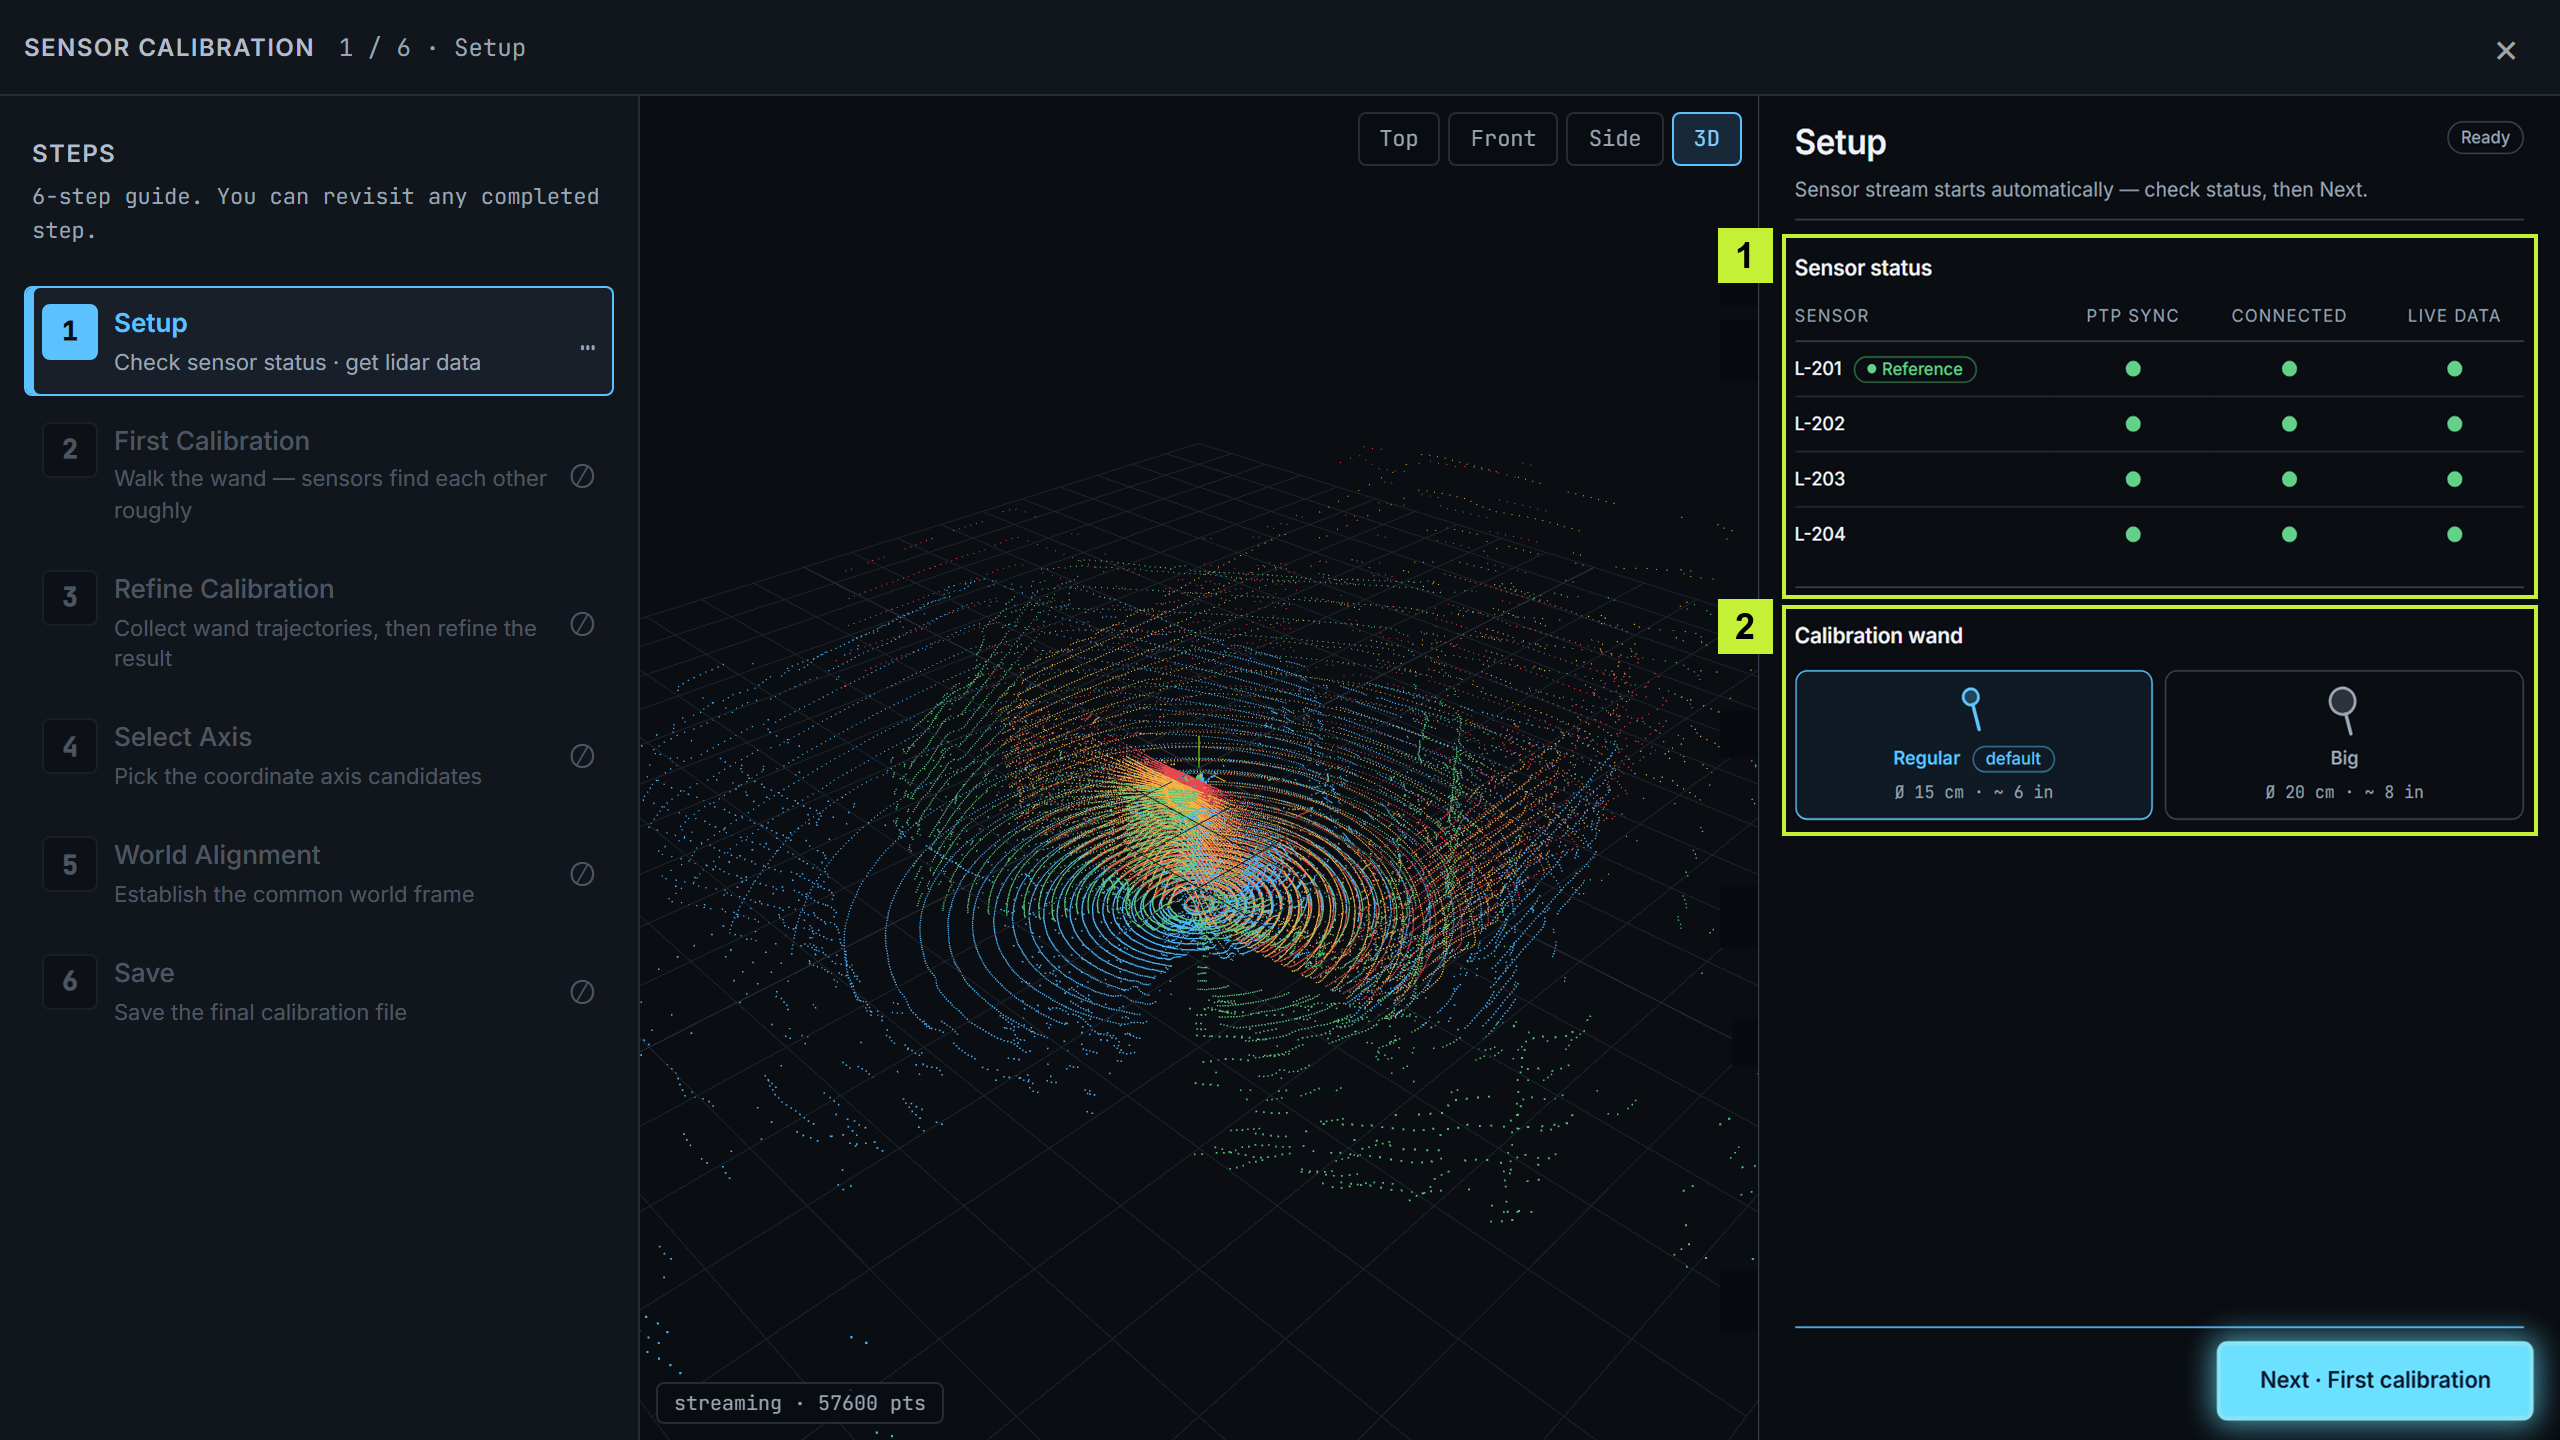Click the default badge on Regular wand
Image resolution: width=2560 pixels, height=1440 pixels.
[x=2013, y=759]
